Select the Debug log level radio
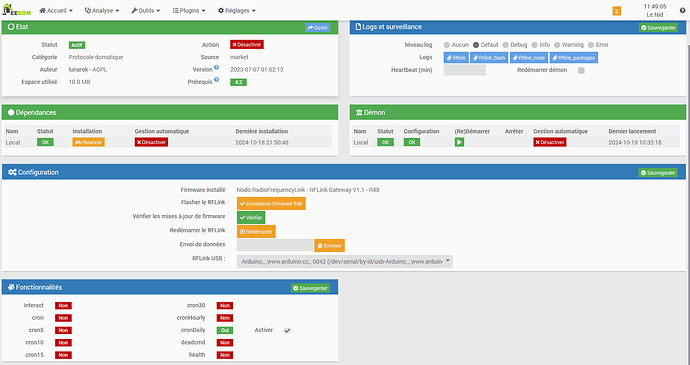This screenshot has height=365, width=690. click(x=506, y=45)
